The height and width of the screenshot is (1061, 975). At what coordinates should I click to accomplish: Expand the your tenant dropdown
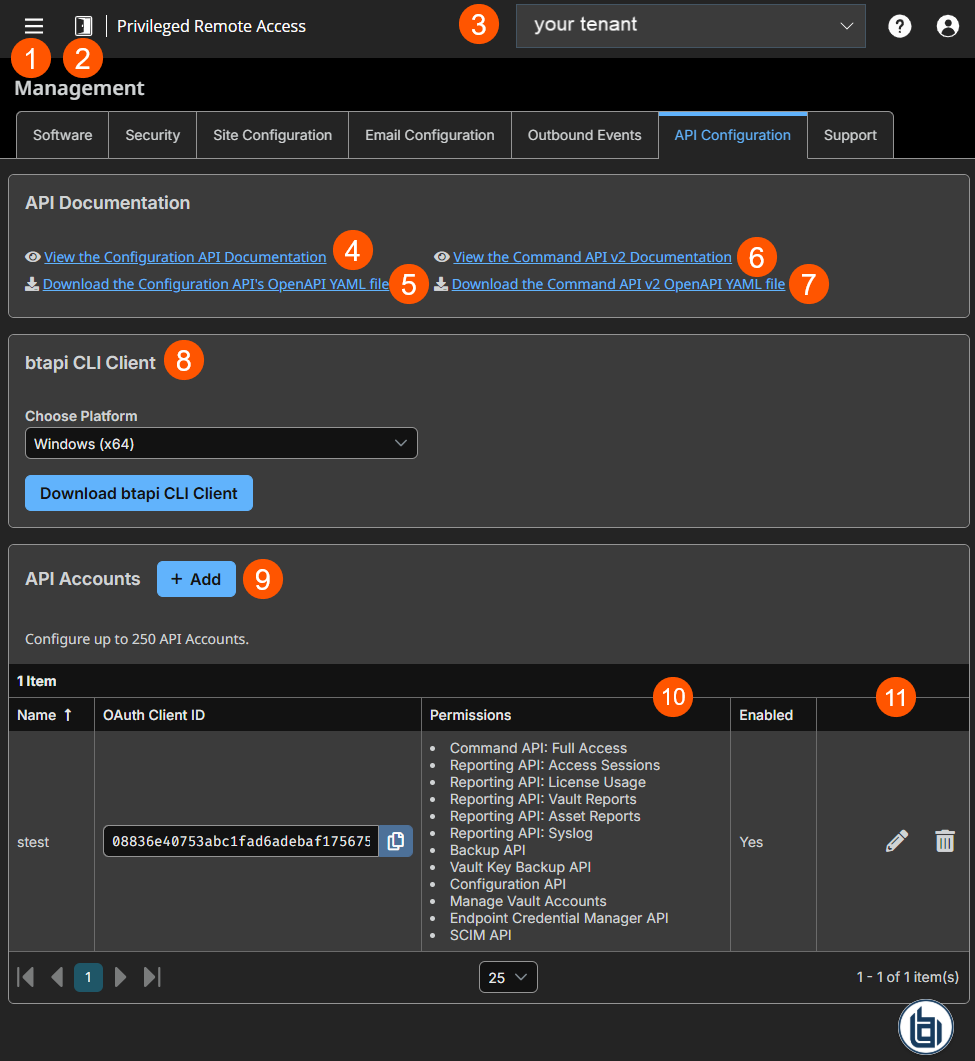690,26
